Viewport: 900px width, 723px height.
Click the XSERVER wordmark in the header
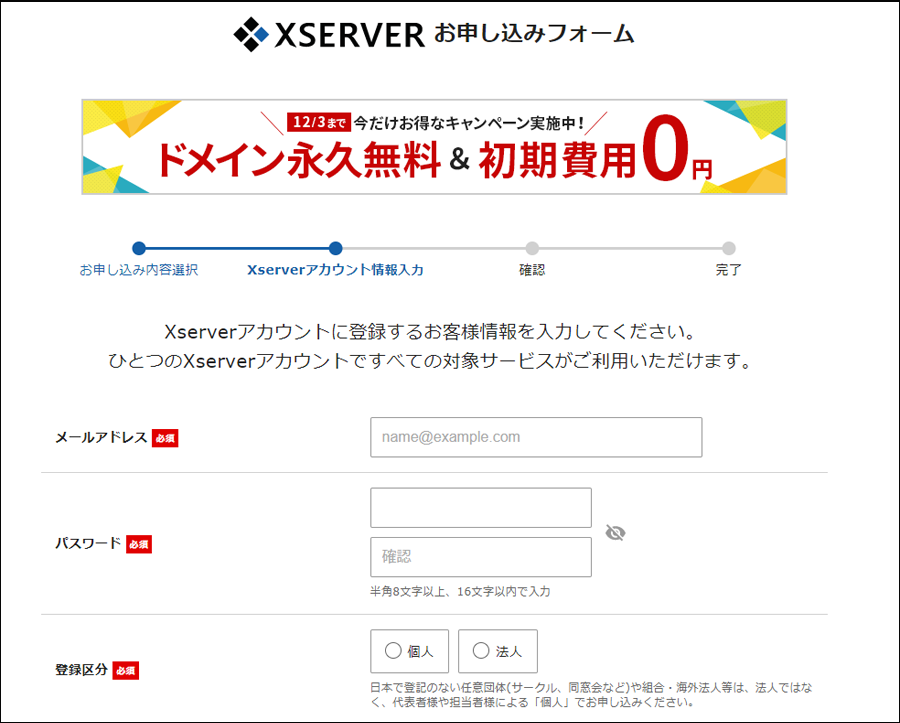350,35
